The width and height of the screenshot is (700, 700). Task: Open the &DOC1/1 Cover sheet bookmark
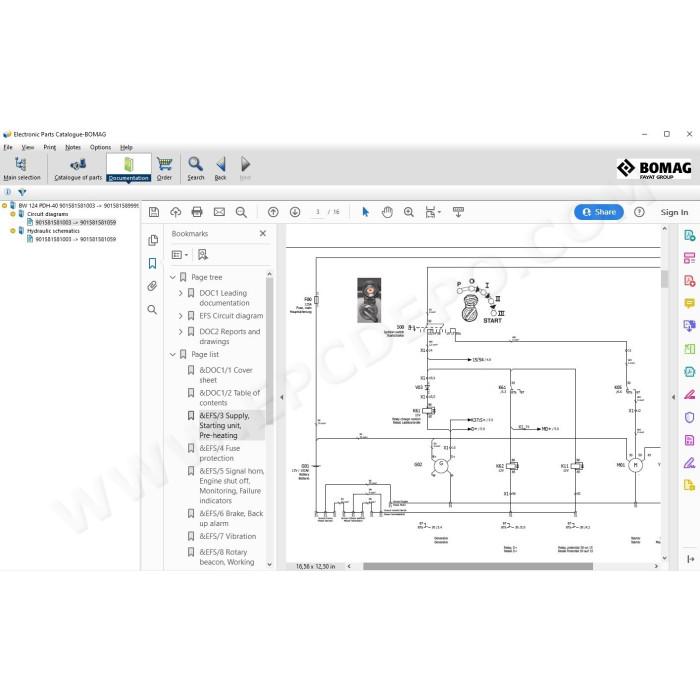tap(226, 375)
